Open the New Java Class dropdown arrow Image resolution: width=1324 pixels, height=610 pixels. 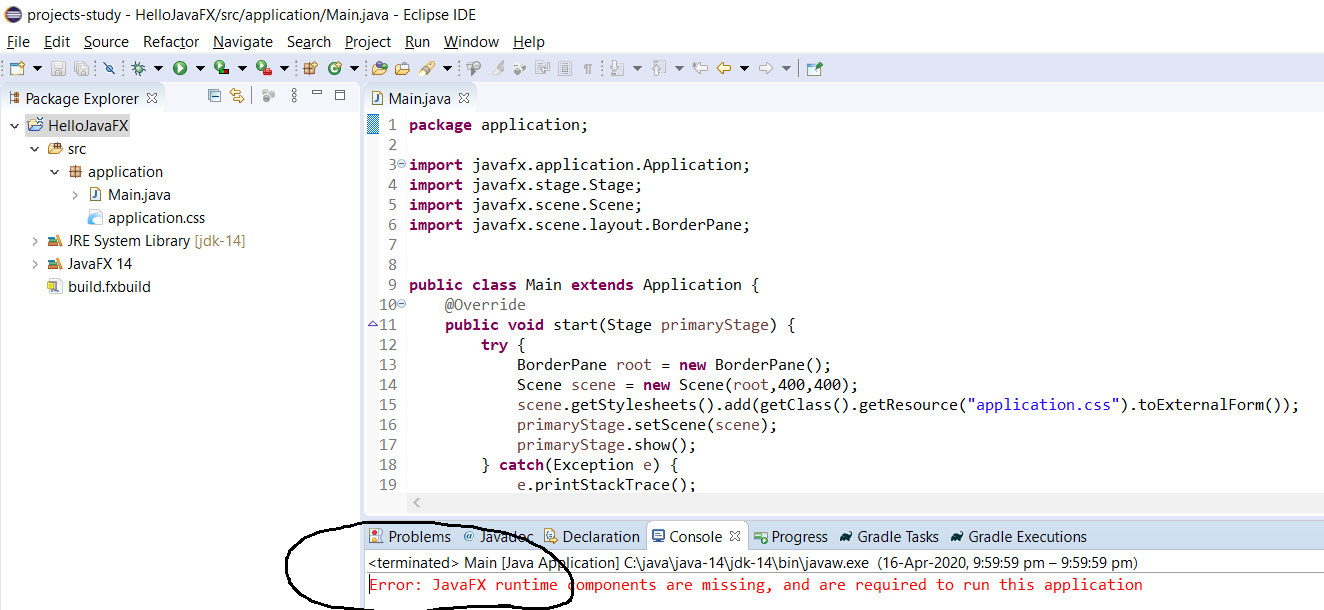pyautogui.click(x=354, y=68)
